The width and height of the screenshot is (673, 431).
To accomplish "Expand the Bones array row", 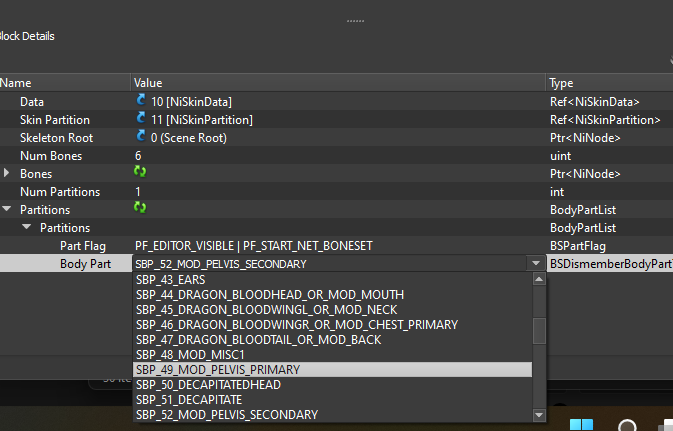I will (6, 173).
